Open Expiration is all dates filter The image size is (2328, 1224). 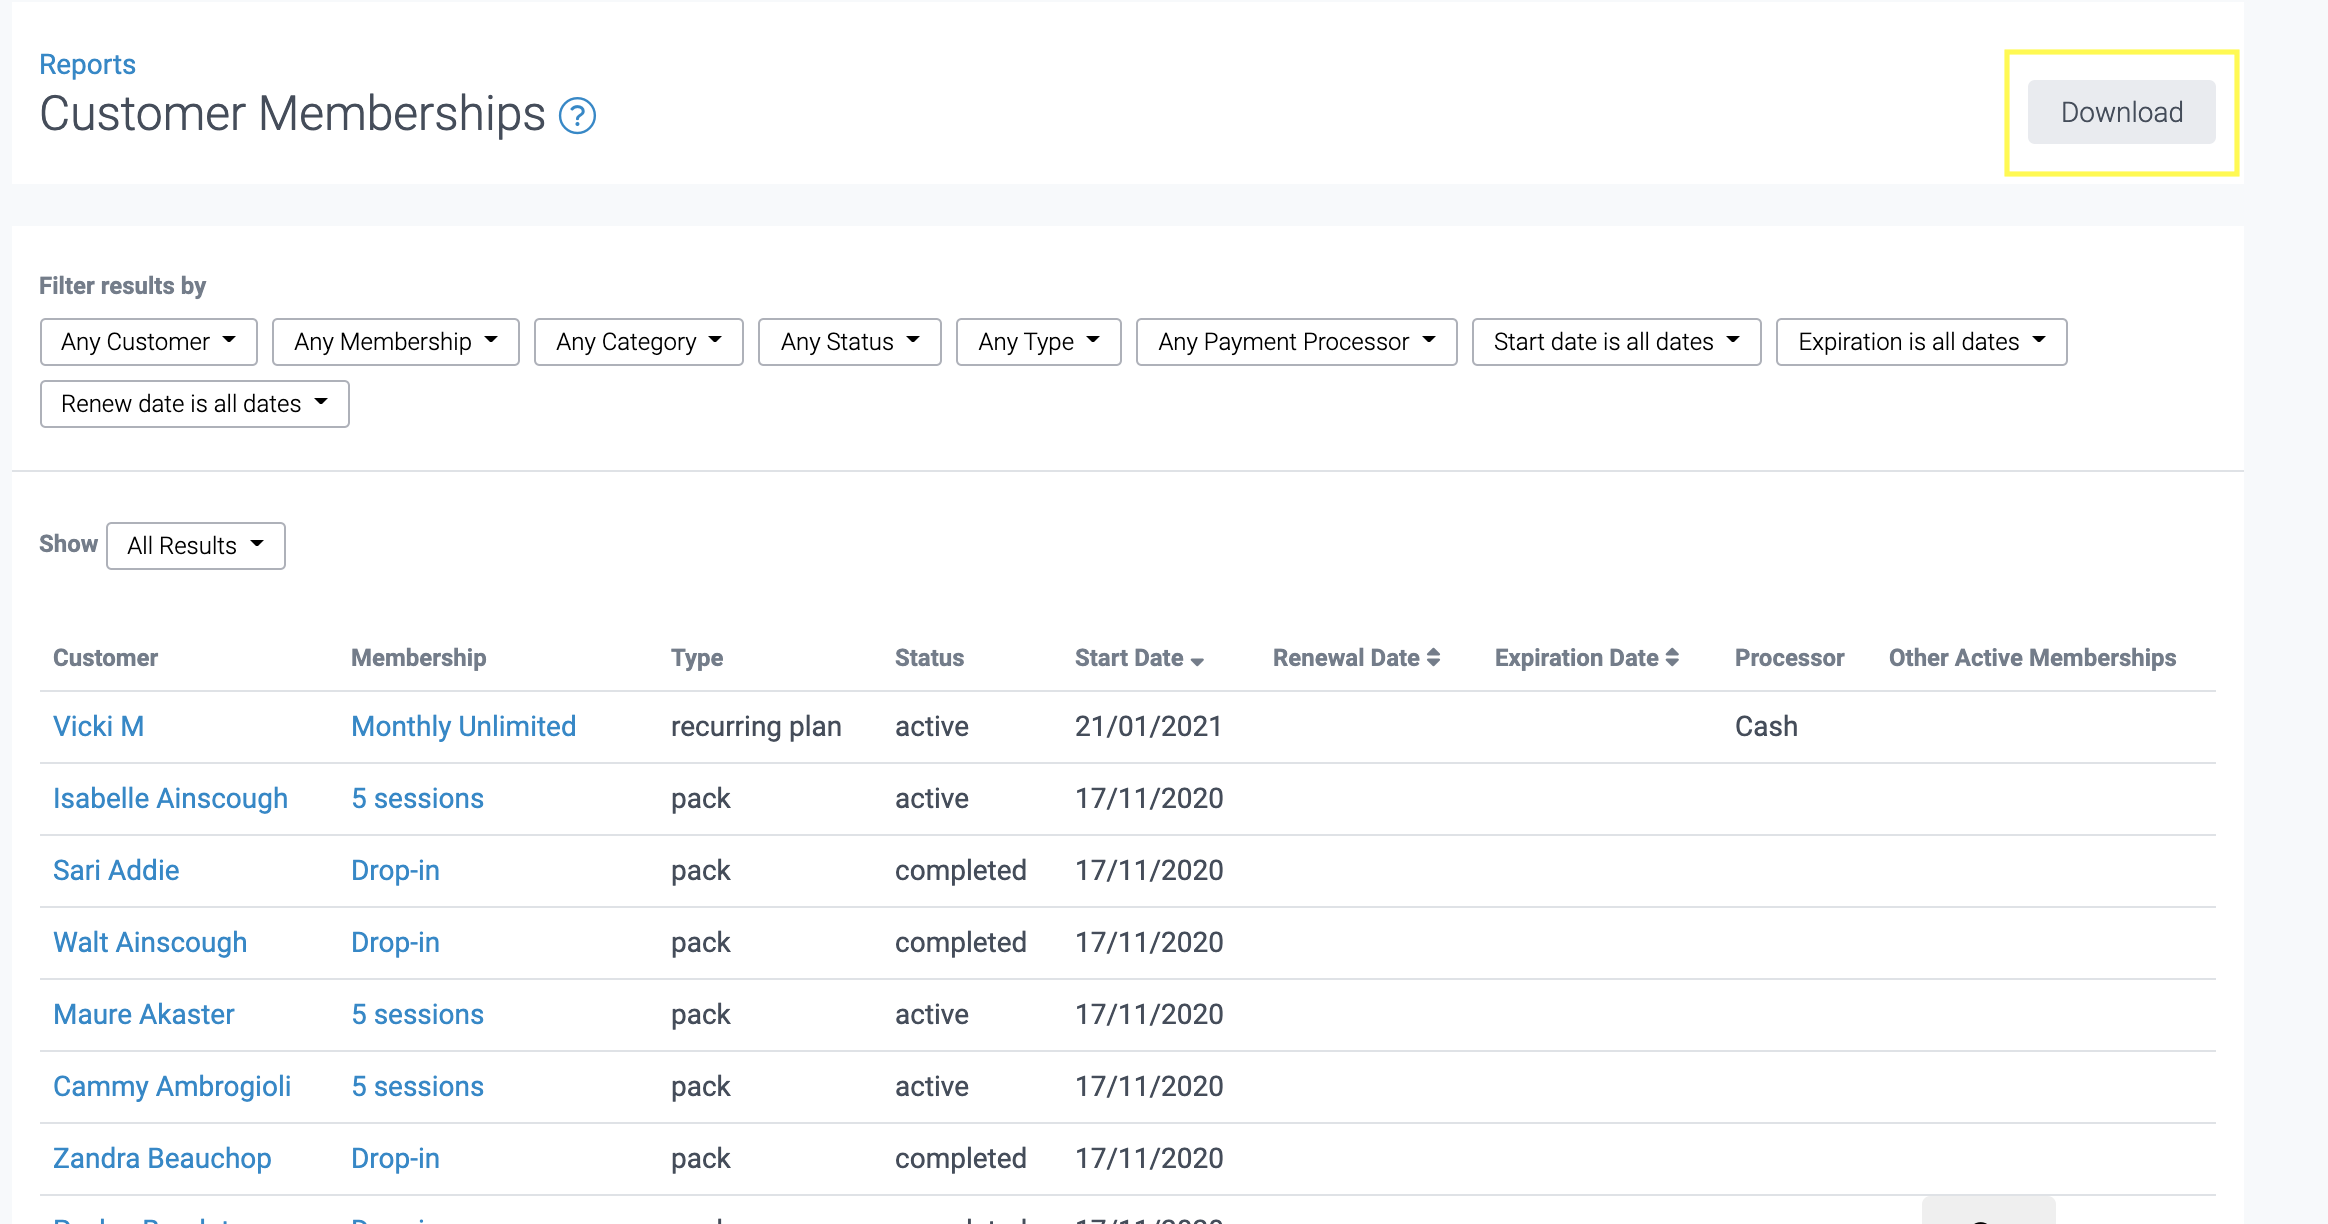click(1921, 342)
